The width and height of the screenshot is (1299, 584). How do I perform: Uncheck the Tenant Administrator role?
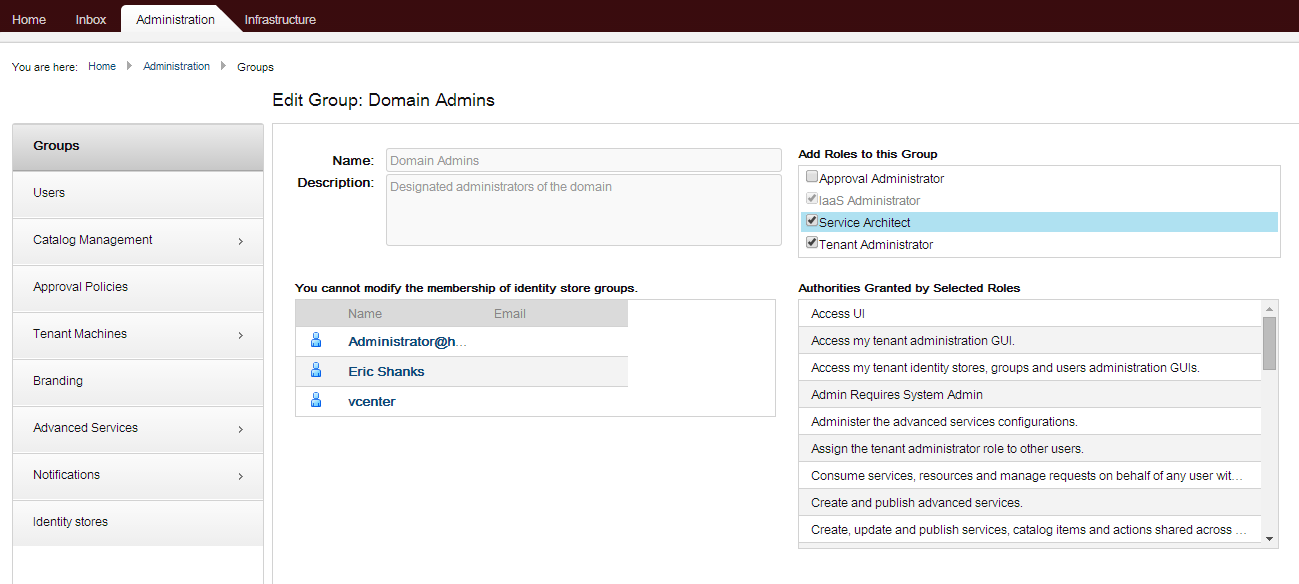coord(812,244)
